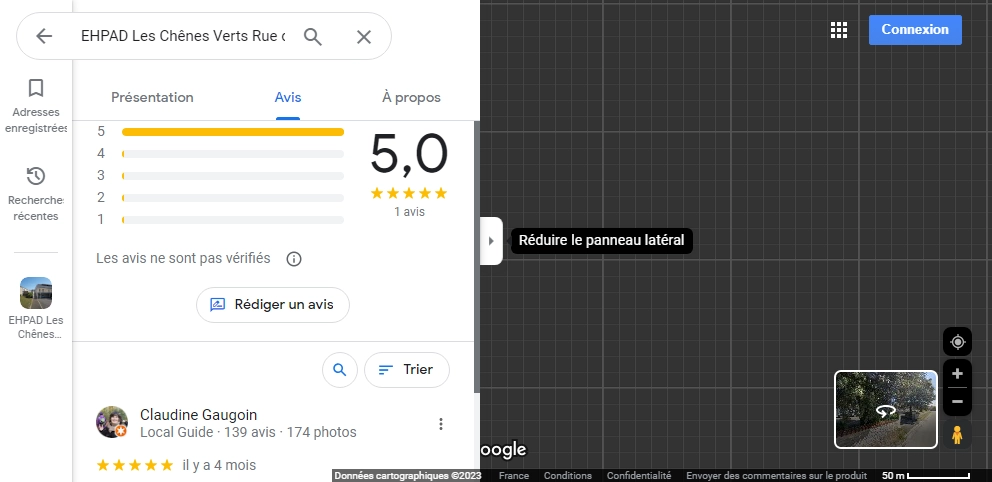This screenshot has width=992, height=482.
Task: Click the search field text EHPAD Les Chênes Verts
Action: click(x=183, y=36)
